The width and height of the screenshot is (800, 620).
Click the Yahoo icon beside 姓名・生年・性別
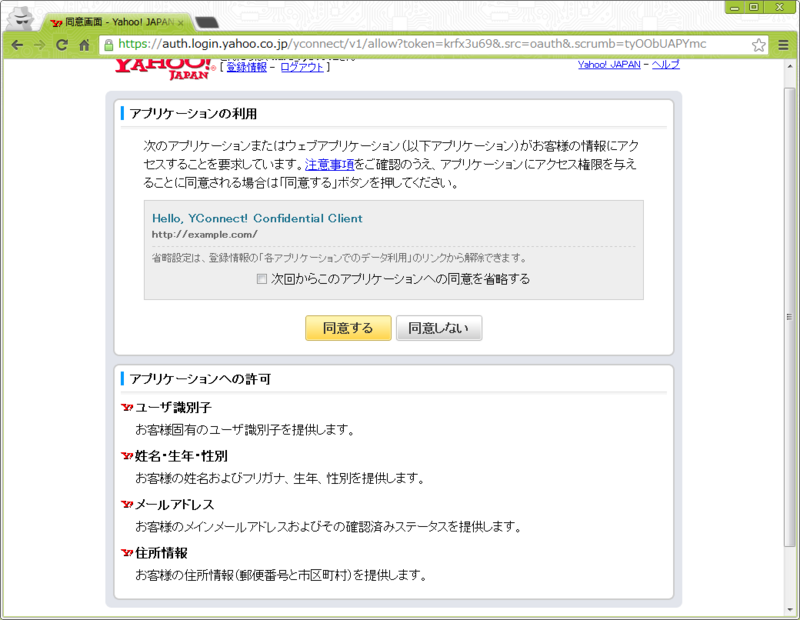127,456
